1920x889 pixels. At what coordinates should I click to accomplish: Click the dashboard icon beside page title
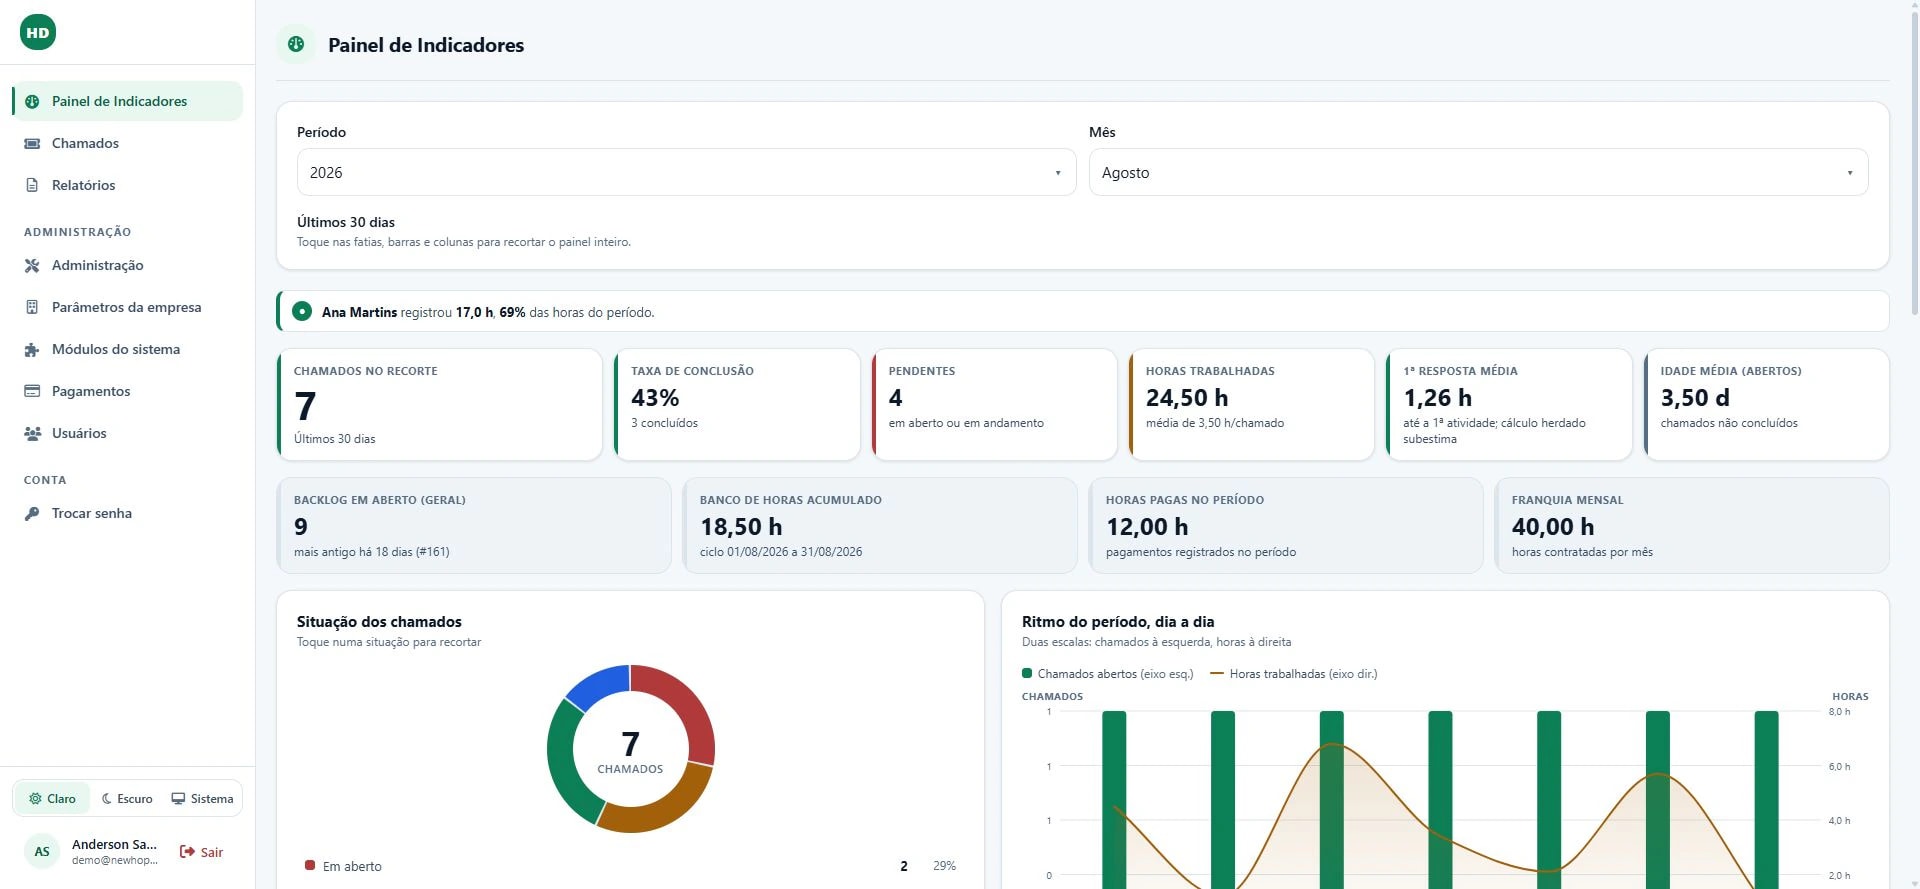coord(296,44)
